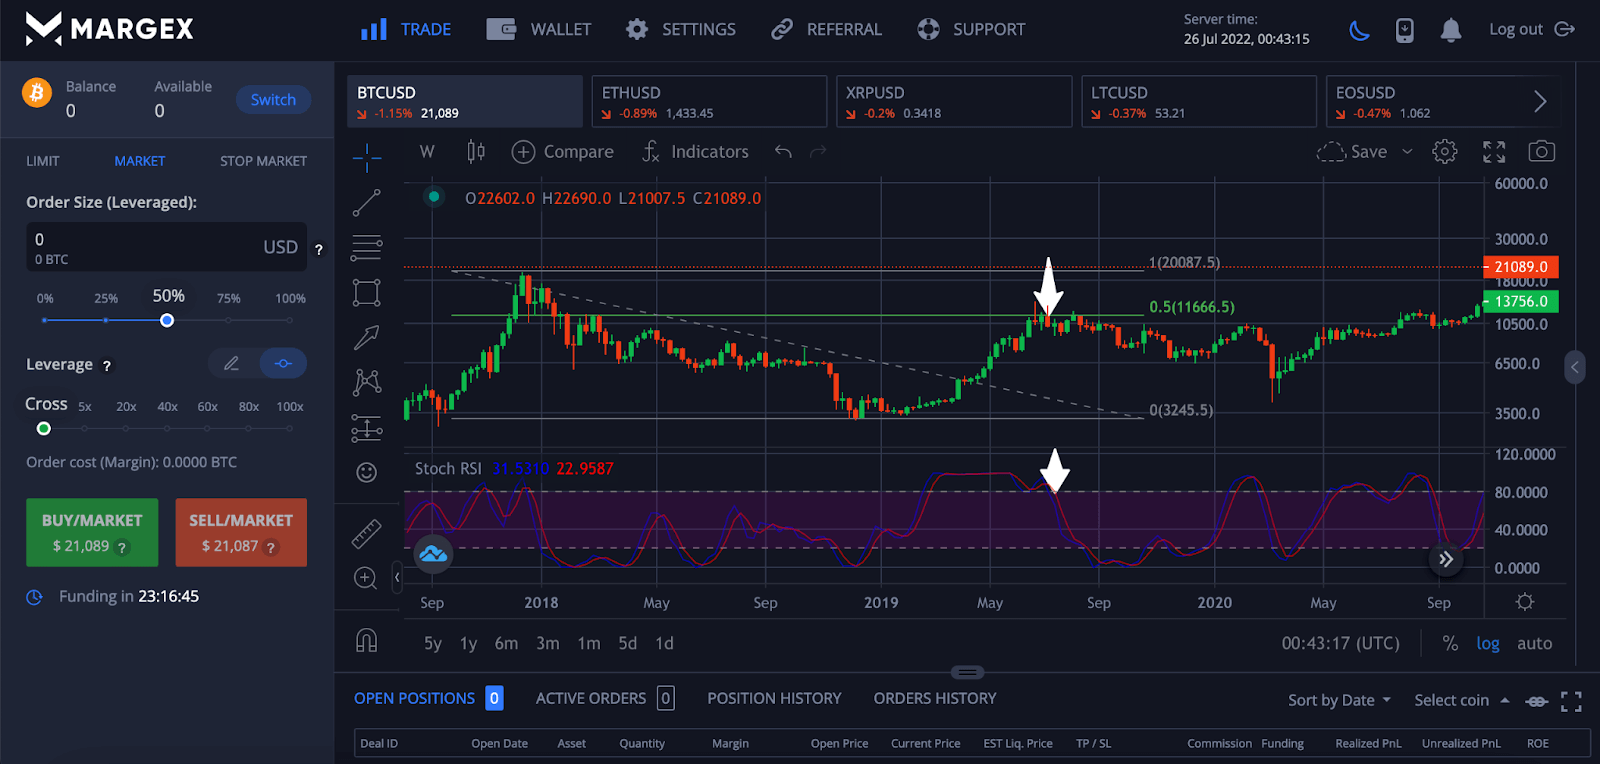Open the candlestick chart style icon
1600x764 pixels.
pyautogui.click(x=476, y=152)
